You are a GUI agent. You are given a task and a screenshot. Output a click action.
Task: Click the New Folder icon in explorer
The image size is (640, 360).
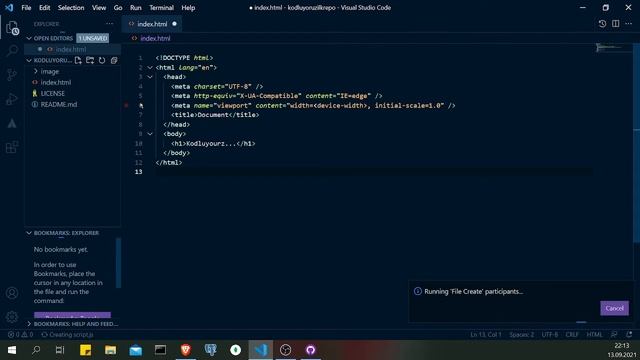[x=90, y=60]
